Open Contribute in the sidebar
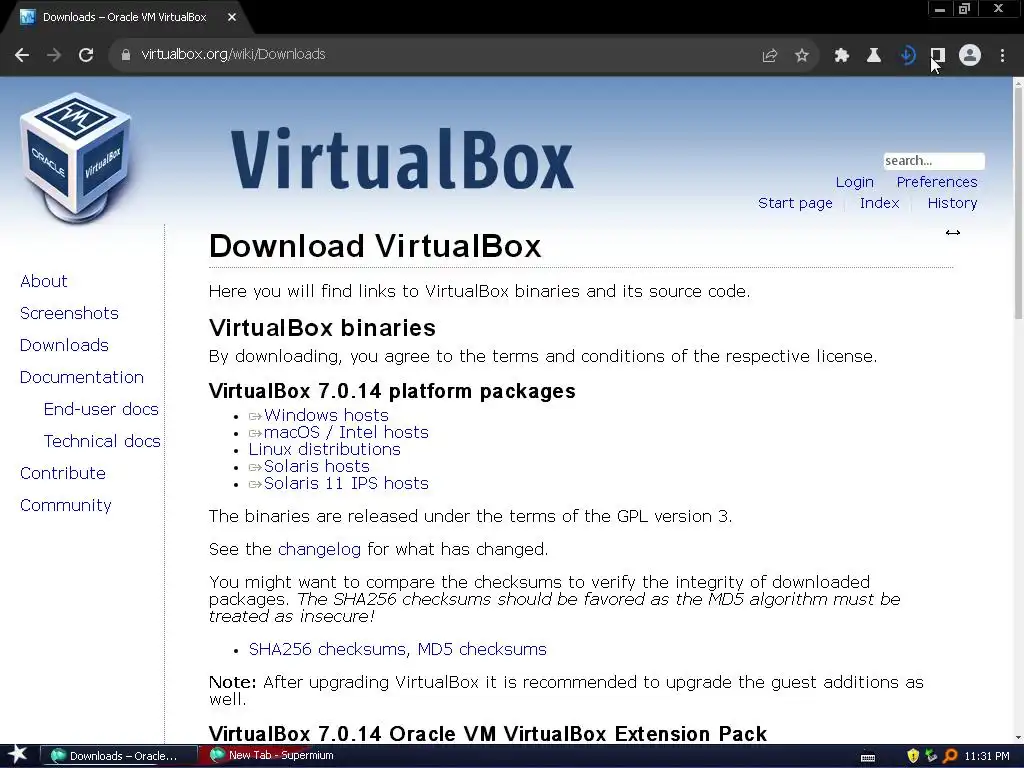This screenshot has width=1024, height=768. [x=63, y=473]
